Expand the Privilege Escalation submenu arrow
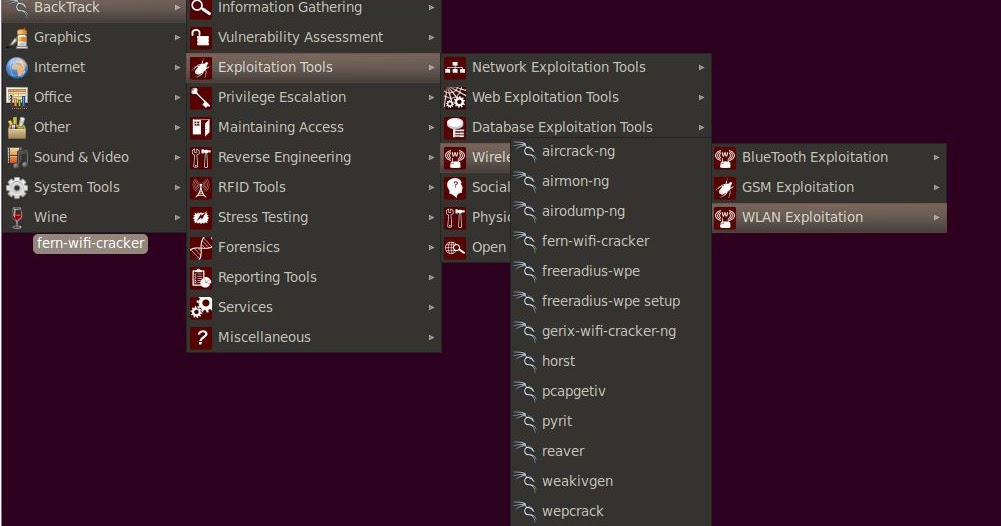 pos(432,97)
